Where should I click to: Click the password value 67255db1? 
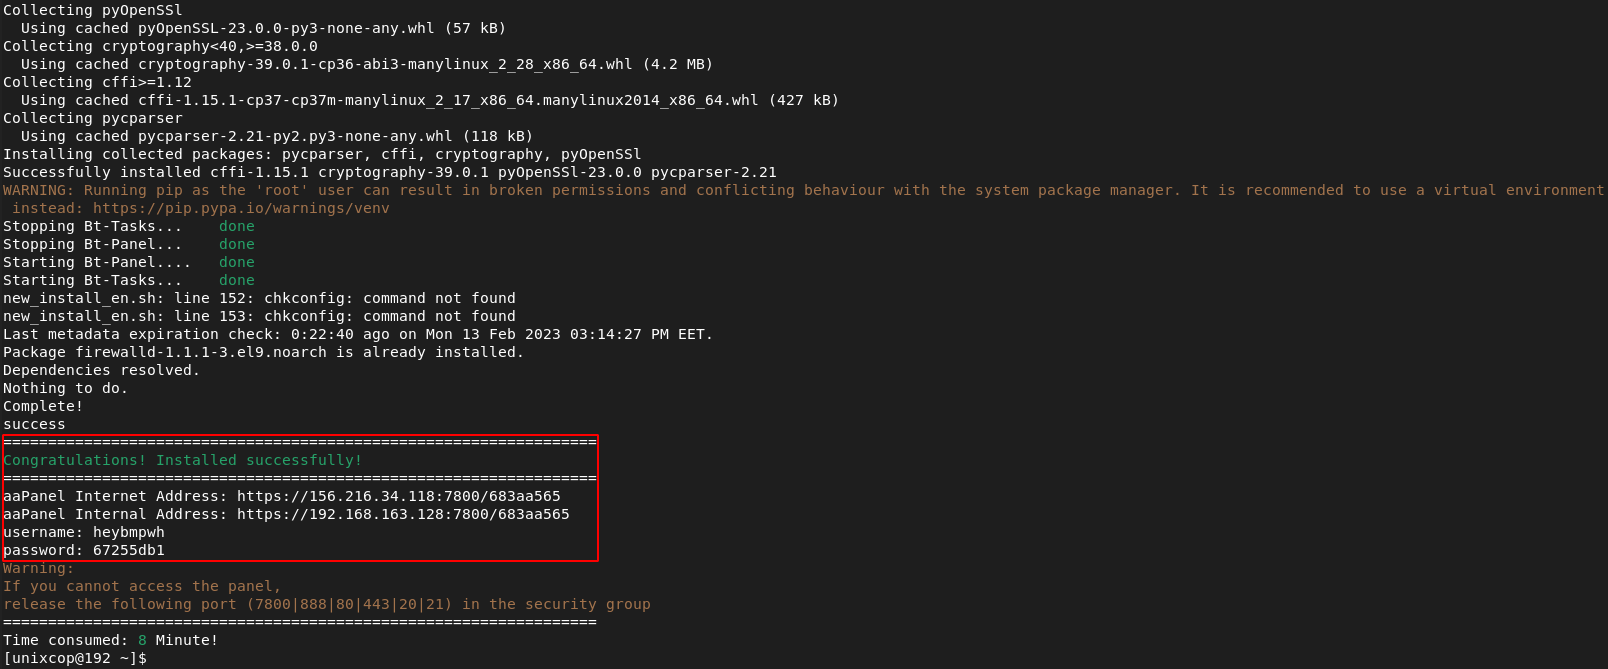click(x=129, y=550)
